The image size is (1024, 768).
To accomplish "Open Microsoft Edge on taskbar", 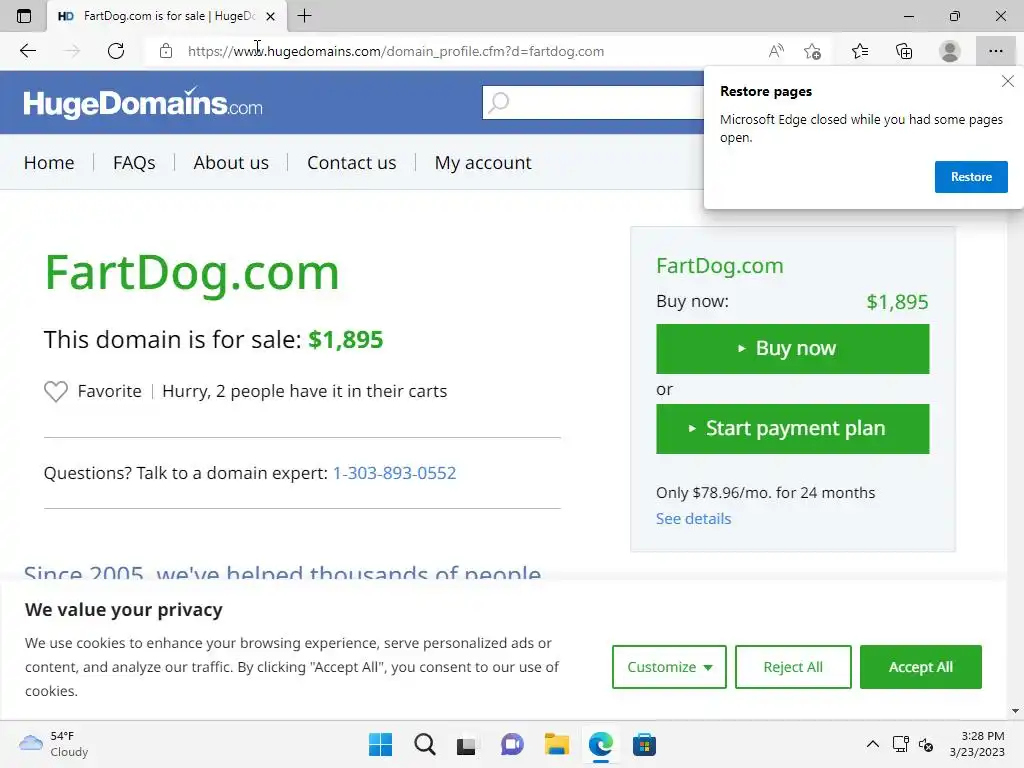I will pos(600,744).
